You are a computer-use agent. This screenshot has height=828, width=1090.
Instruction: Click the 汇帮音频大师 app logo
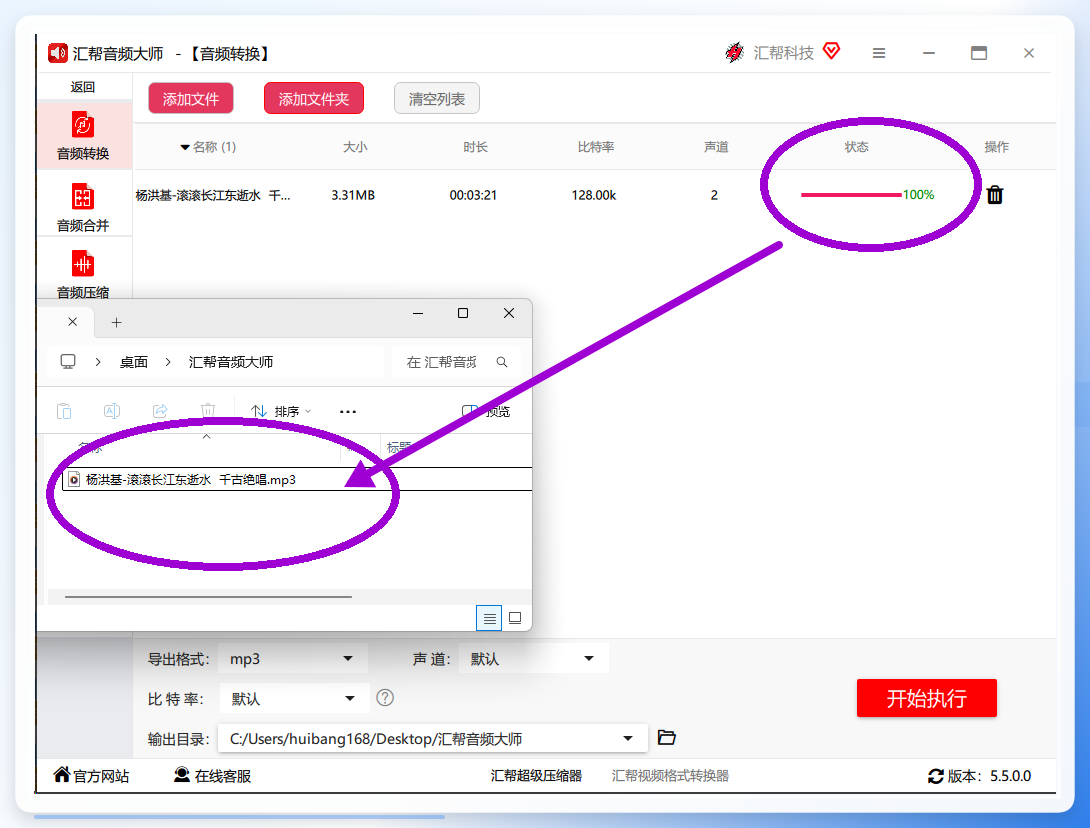click(x=58, y=53)
